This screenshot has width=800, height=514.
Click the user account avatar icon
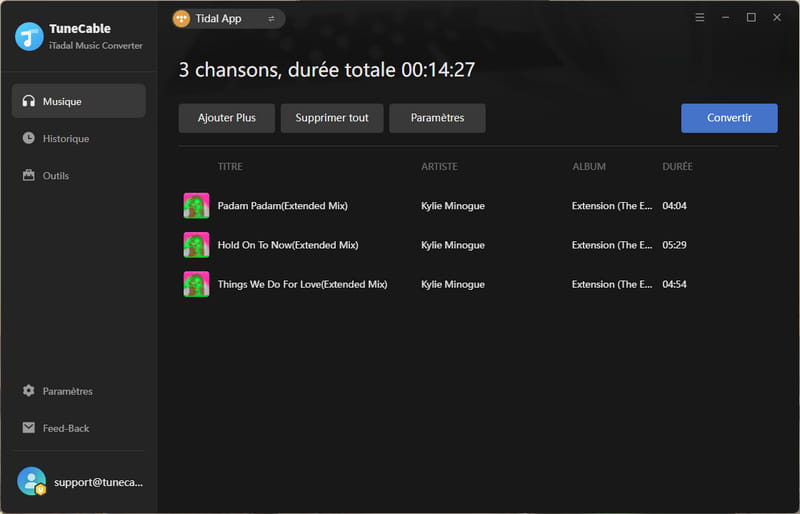[x=32, y=481]
